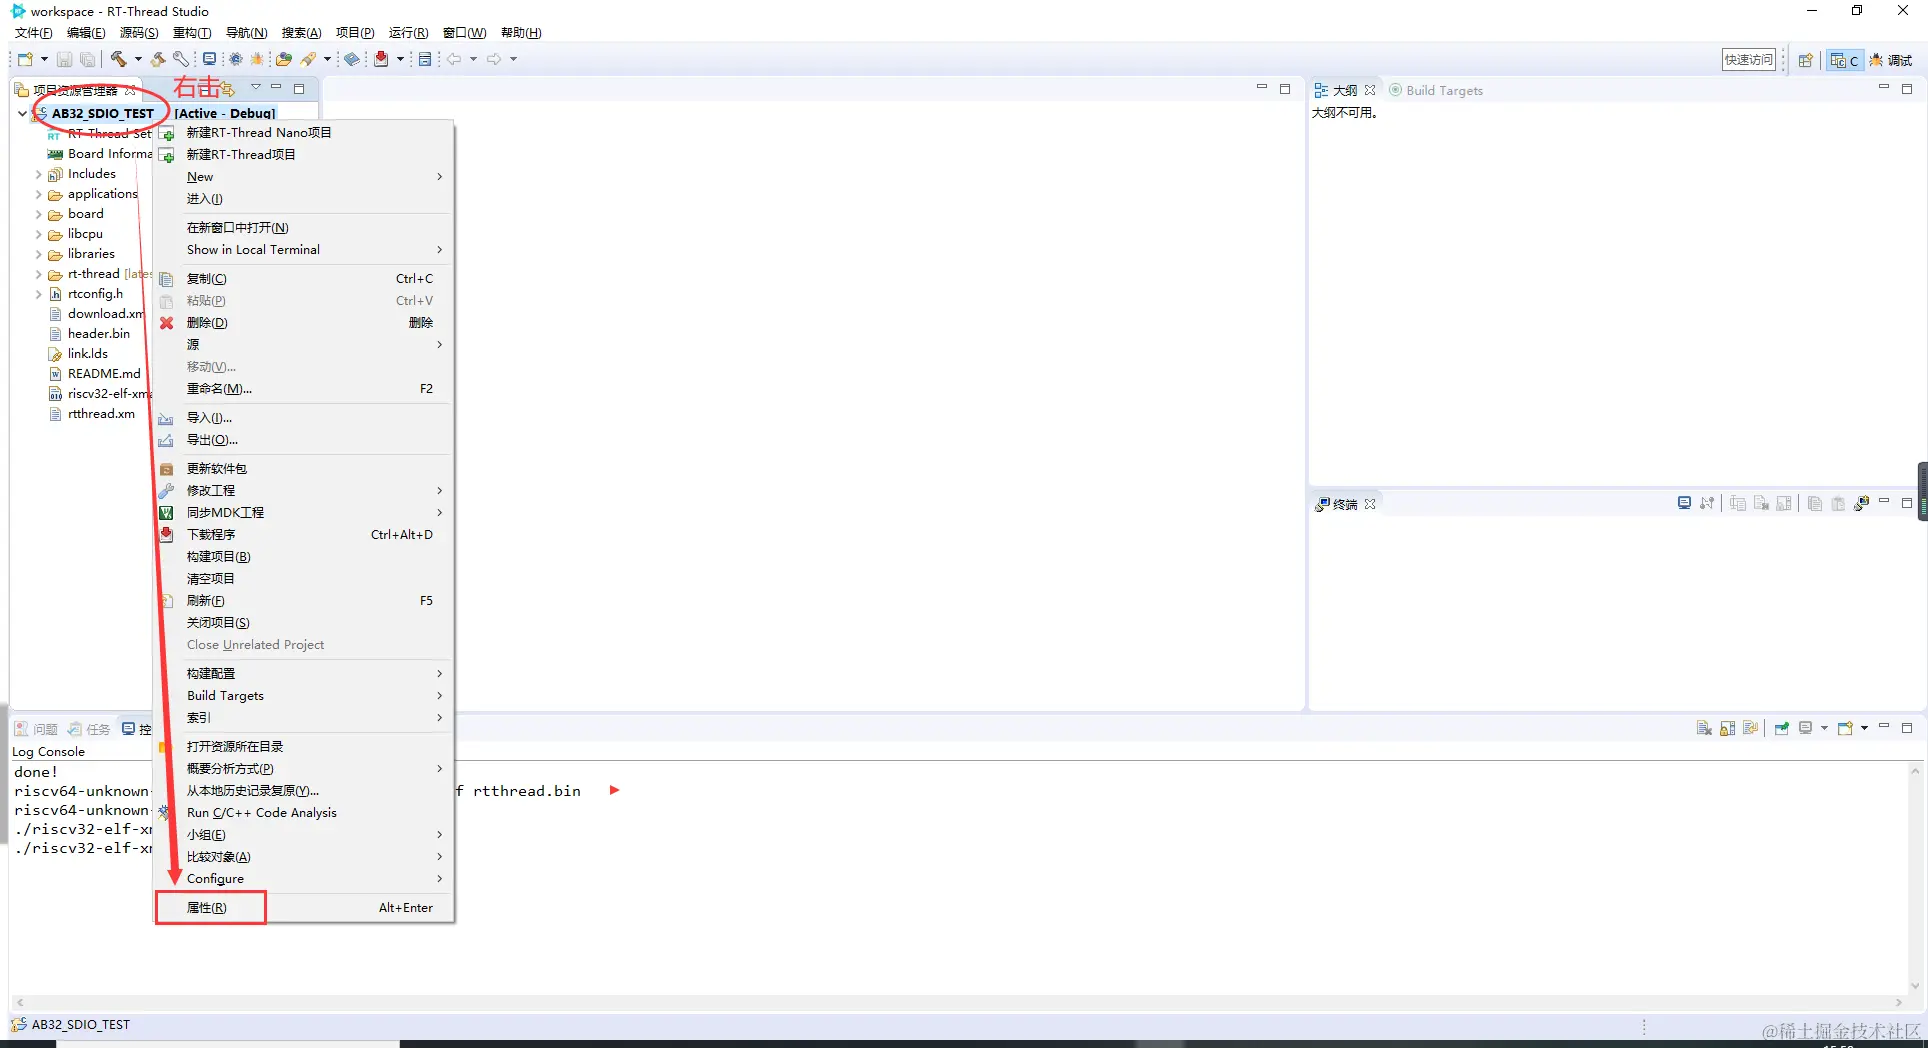Viewport: 1928px width, 1048px height.
Task: Click the open-folder search toolbar icon
Action: pyautogui.click(x=284, y=59)
